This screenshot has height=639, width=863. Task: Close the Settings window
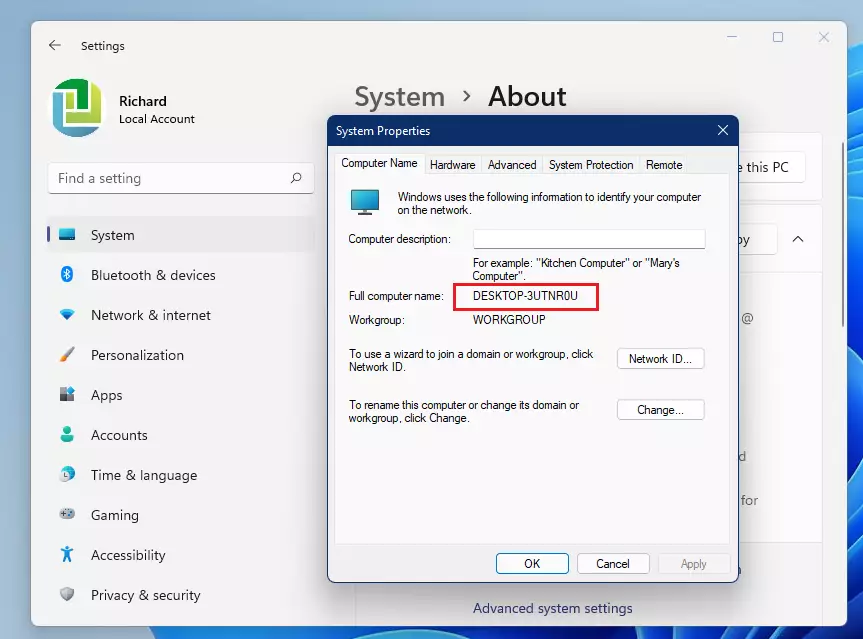(x=824, y=37)
